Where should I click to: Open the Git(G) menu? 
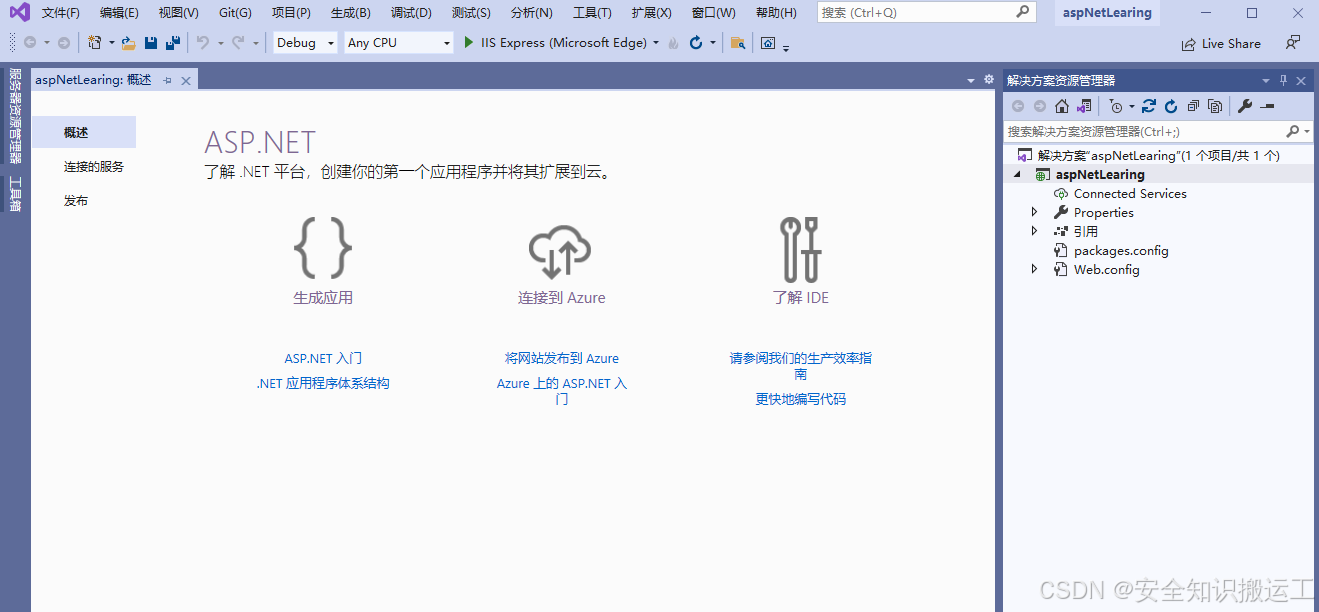235,13
